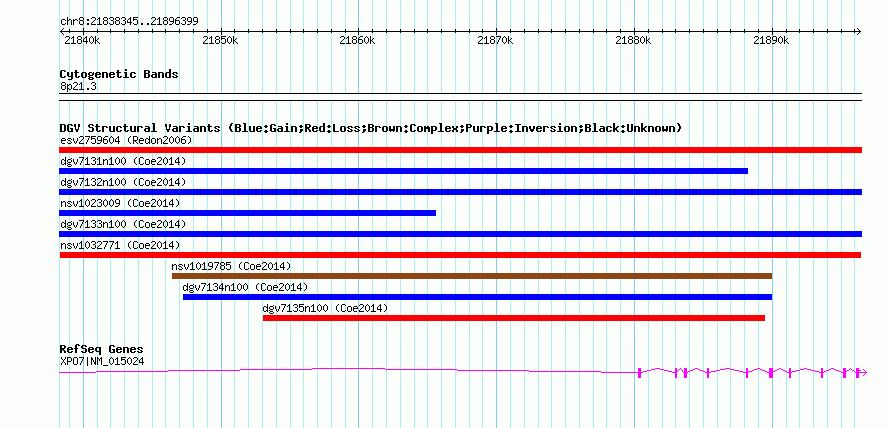Viewport: 890px width, 428px height.
Task: Click the red esv2759604 variant bar
Action: coord(460,150)
